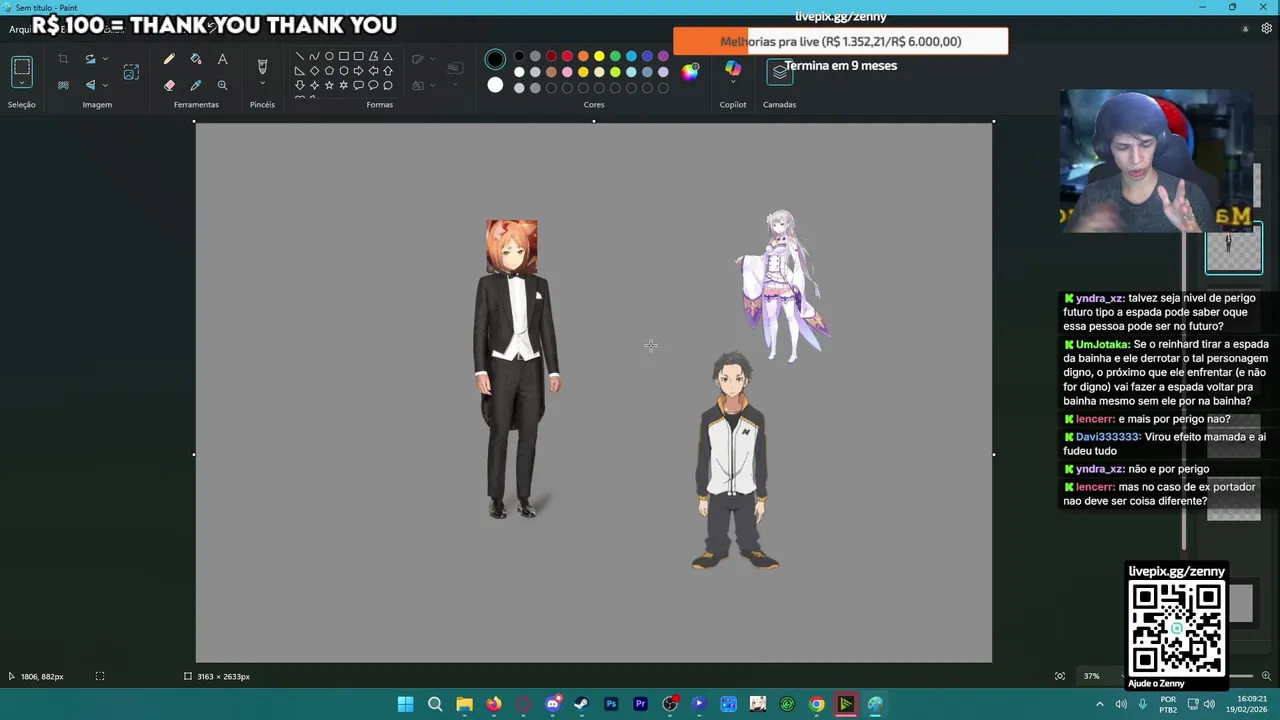
Task: Show hidden system tray icons
Action: coord(1100,704)
